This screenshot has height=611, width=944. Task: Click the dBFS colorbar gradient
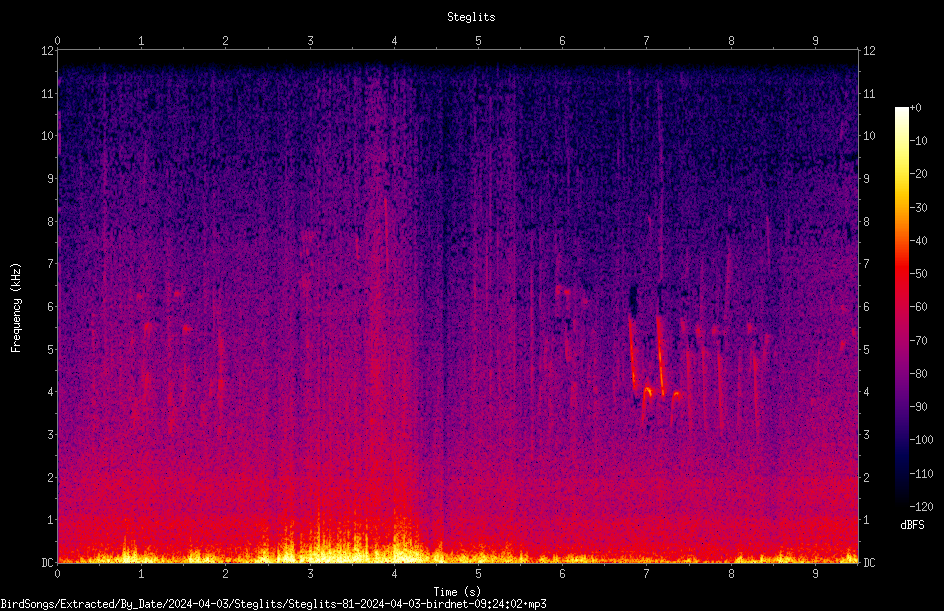pos(901,306)
